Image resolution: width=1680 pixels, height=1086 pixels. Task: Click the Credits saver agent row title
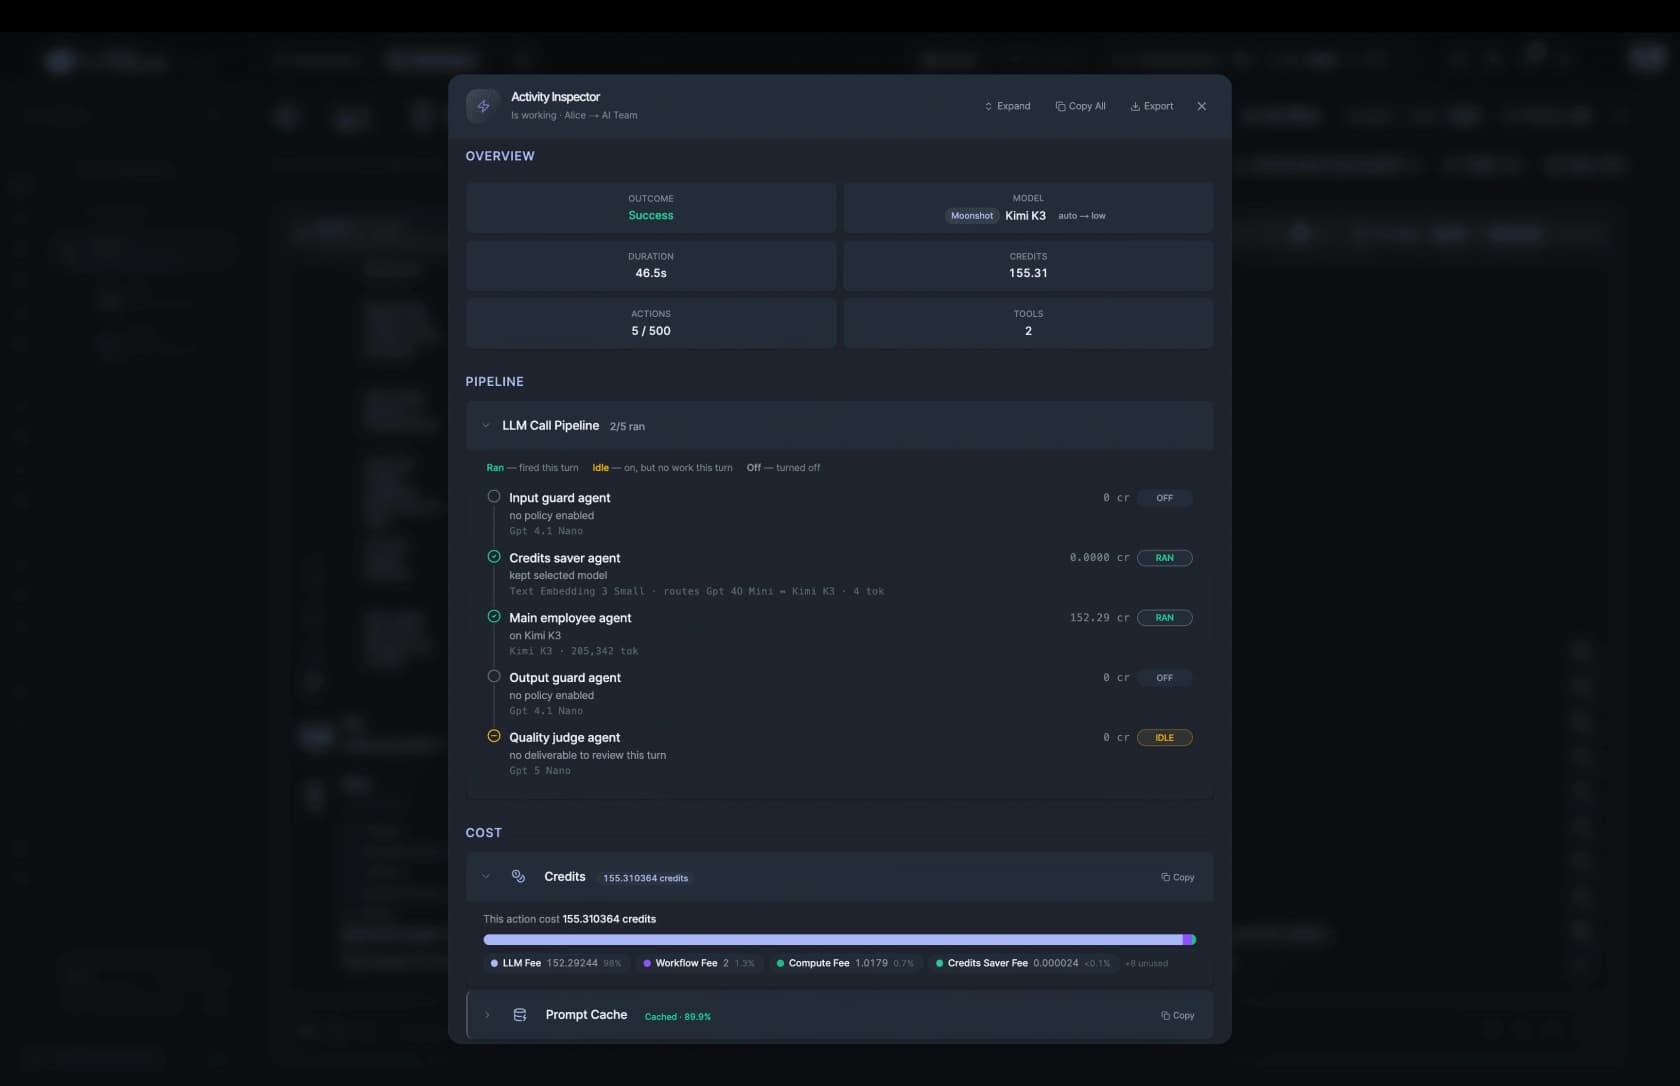click(x=564, y=558)
